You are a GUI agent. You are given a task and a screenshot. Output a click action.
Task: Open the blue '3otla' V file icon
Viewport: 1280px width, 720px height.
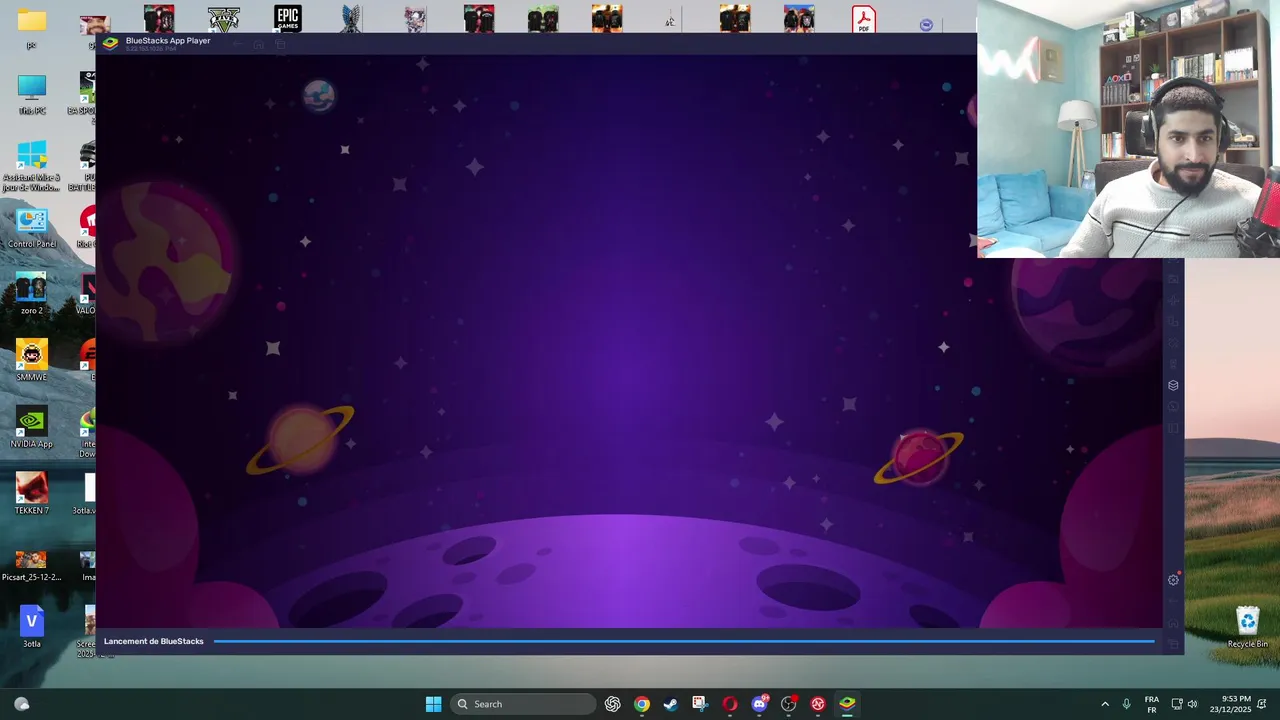click(x=32, y=627)
